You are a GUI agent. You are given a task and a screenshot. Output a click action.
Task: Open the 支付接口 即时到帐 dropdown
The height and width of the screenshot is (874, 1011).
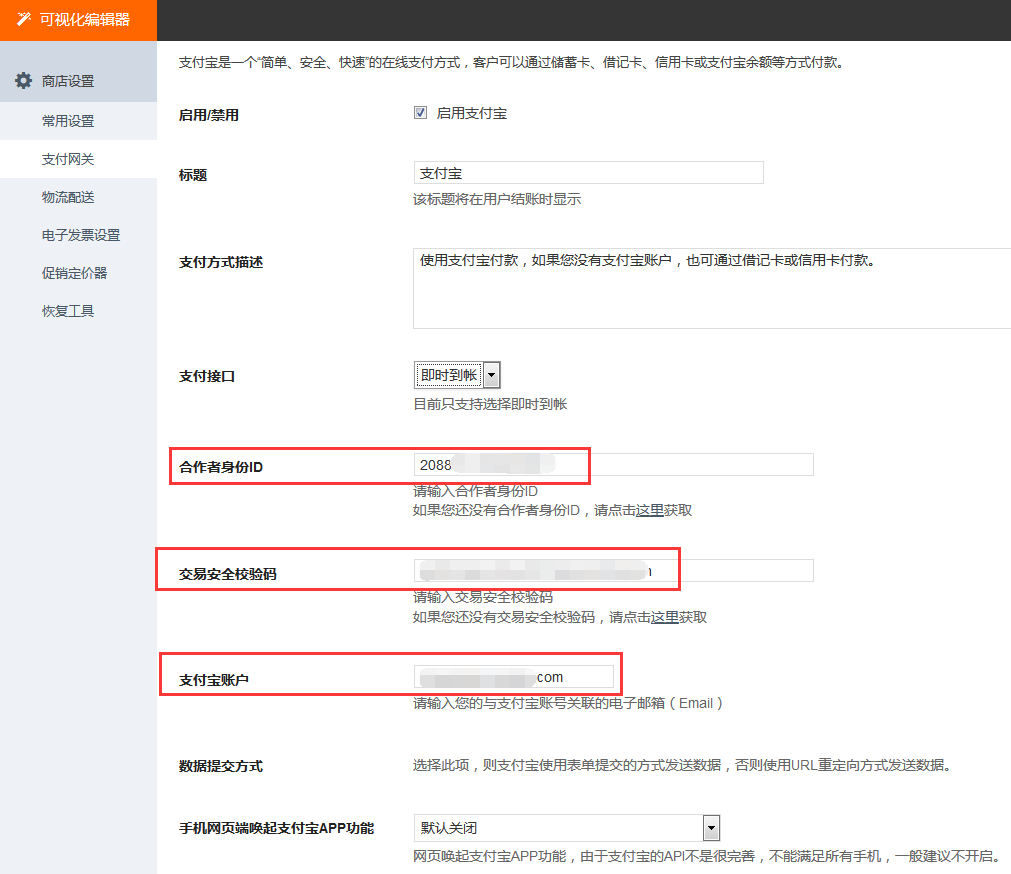(x=456, y=375)
